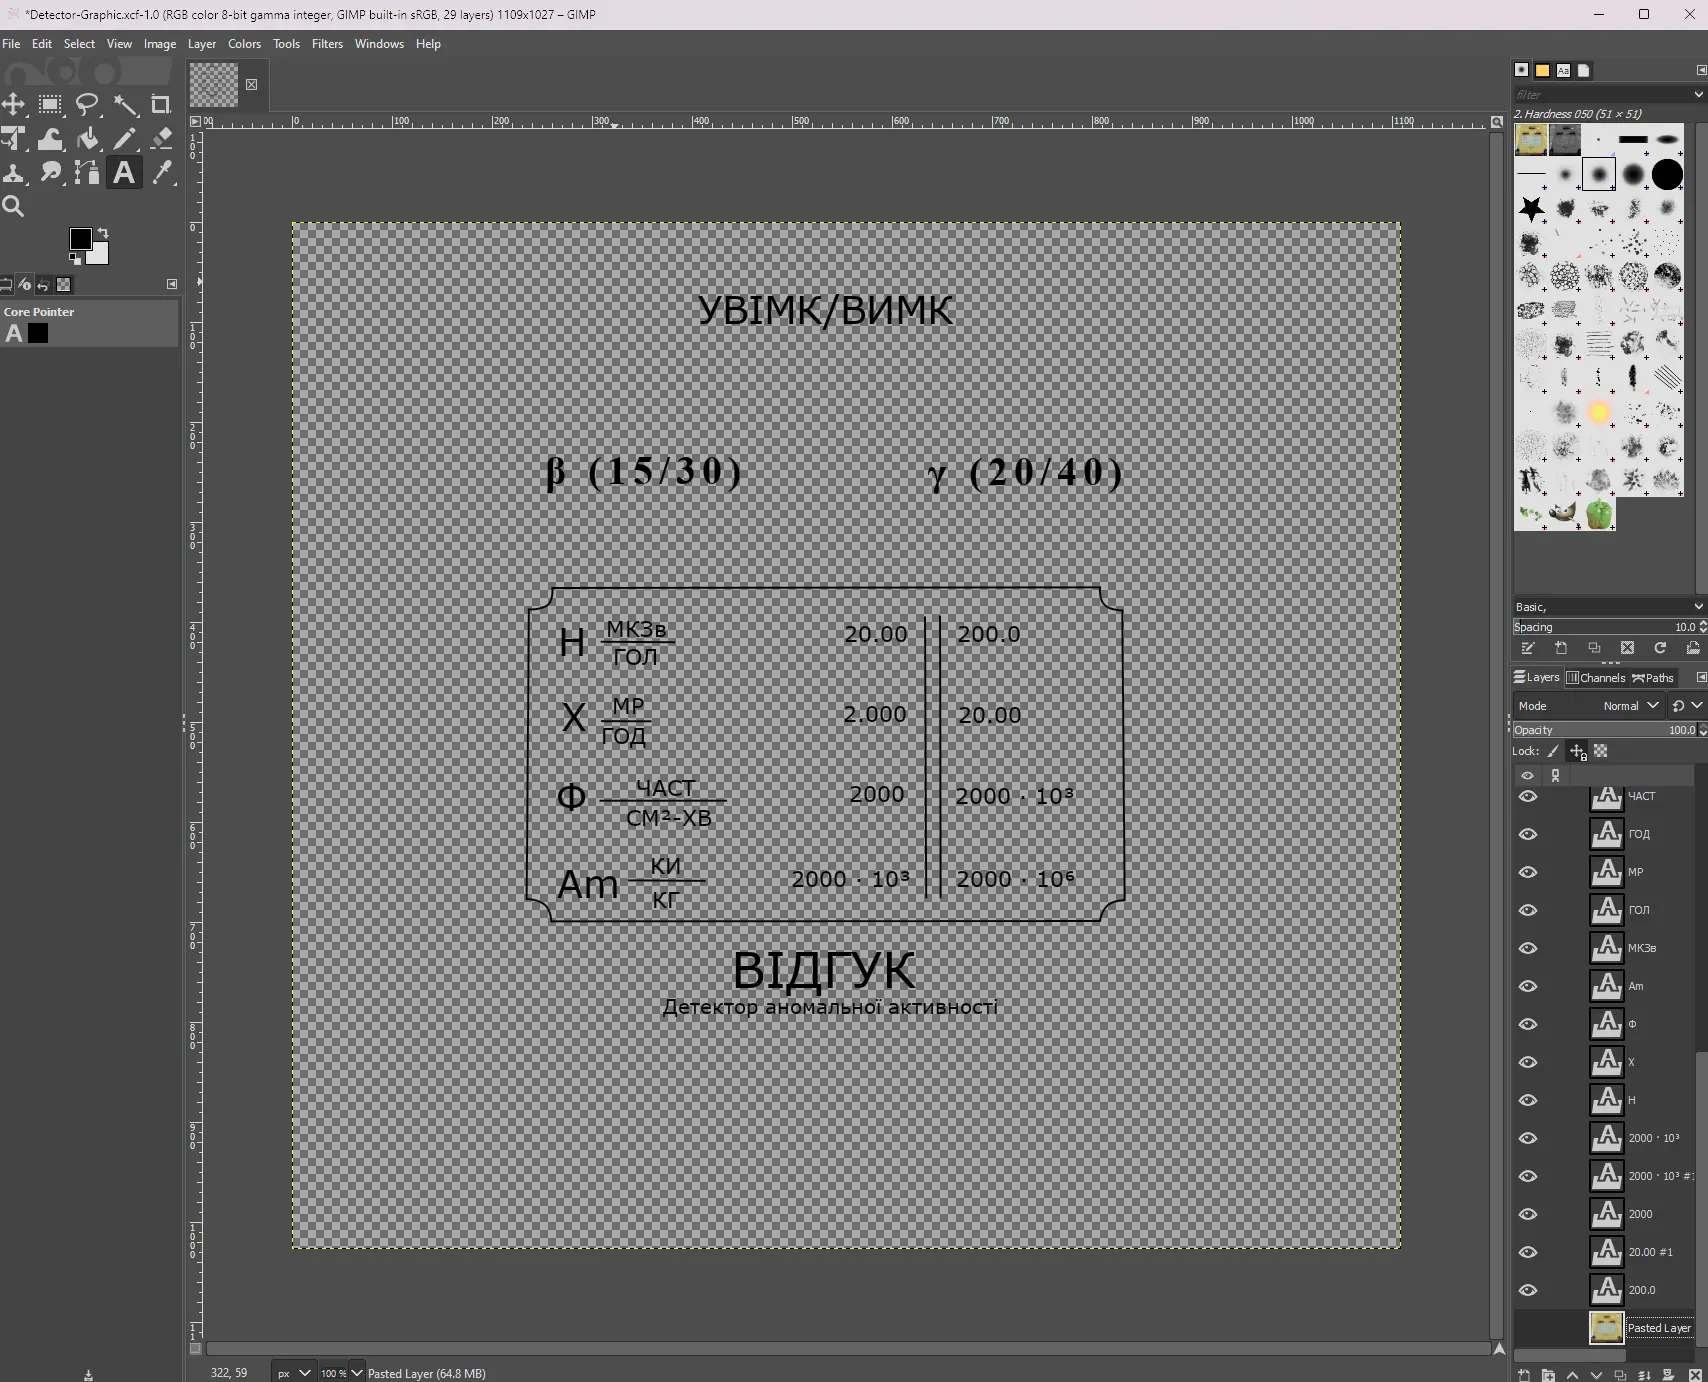Viewport: 1708px width, 1382px height.
Task: Open the brushes dock configure menu
Action: [1701, 70]
